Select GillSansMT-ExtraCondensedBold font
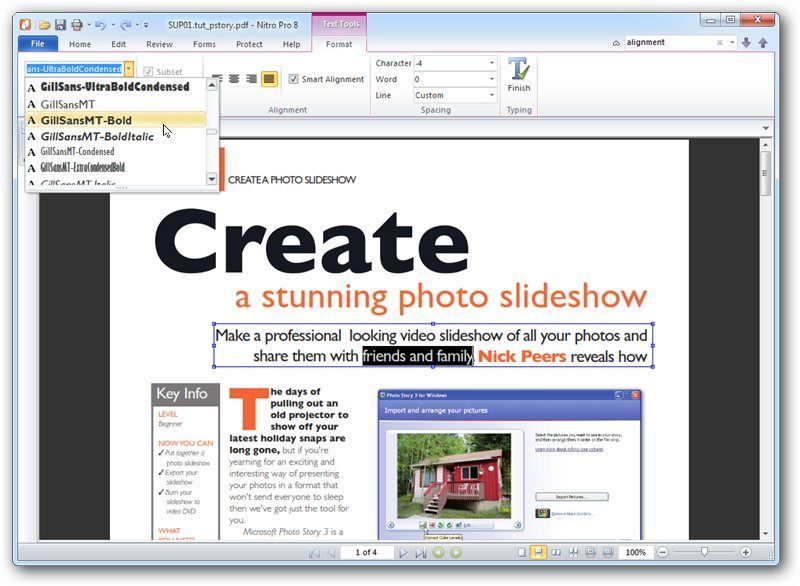Image resolution: width=800 pixels, height=586 pixels. point(115,167)
